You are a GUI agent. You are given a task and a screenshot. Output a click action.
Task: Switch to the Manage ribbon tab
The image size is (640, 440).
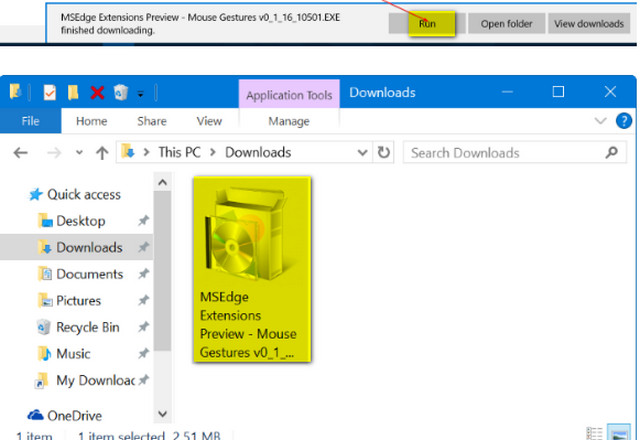tap(289, 121)
